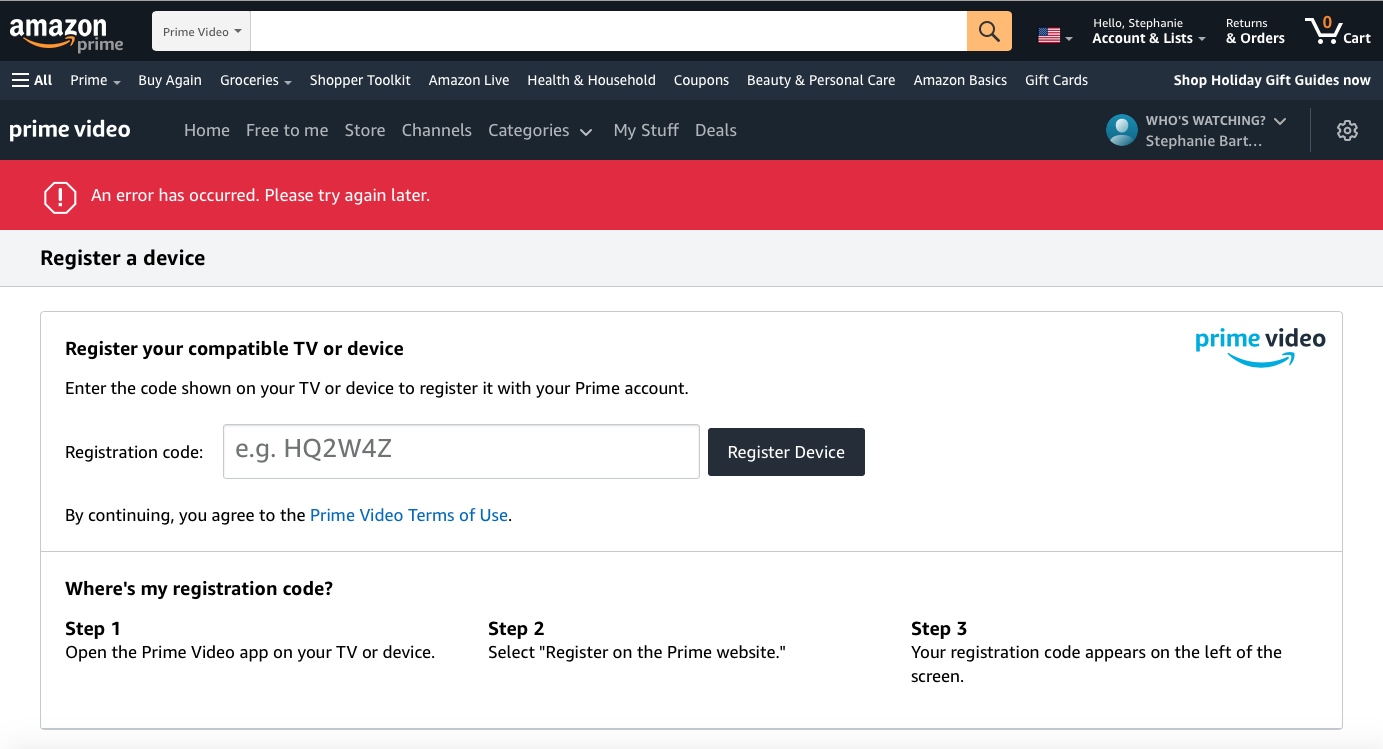Open the shopping cart icon

click(1337, 31)
